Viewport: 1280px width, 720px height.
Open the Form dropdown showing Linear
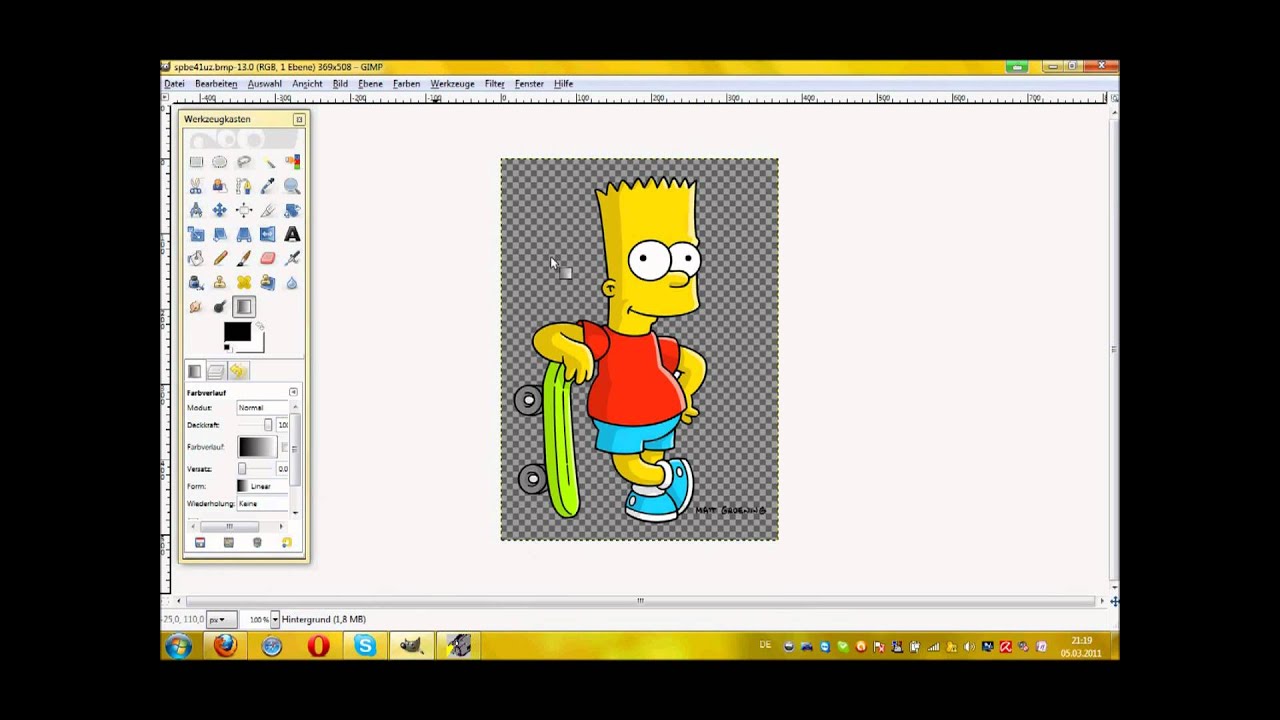[262, 486]
